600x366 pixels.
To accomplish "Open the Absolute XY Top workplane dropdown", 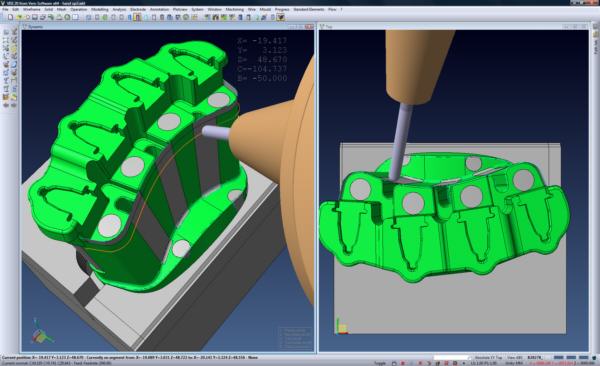I will click(488, 358).
